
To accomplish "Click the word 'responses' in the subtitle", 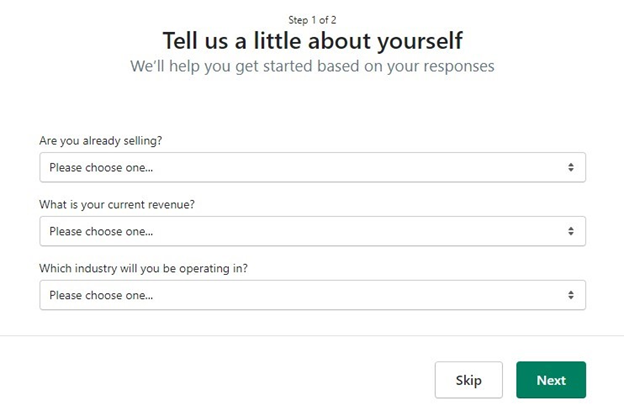I will click(x=457, y=66).
